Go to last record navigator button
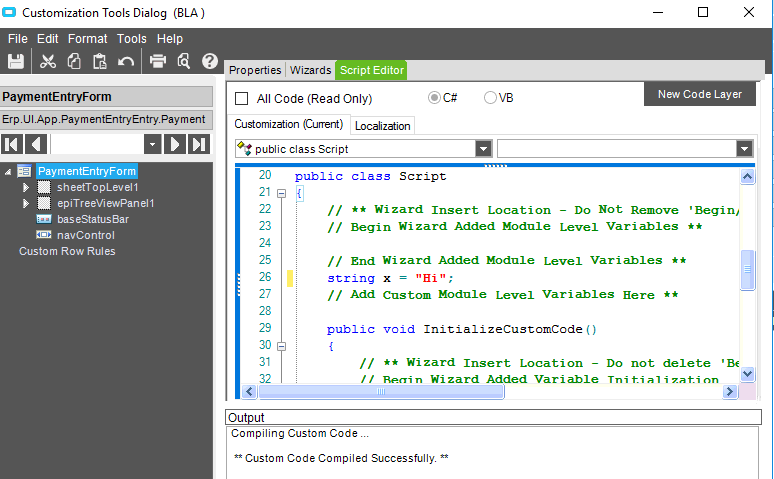The height and width of the screenshot is (479, 774). (x=199, y=145)
